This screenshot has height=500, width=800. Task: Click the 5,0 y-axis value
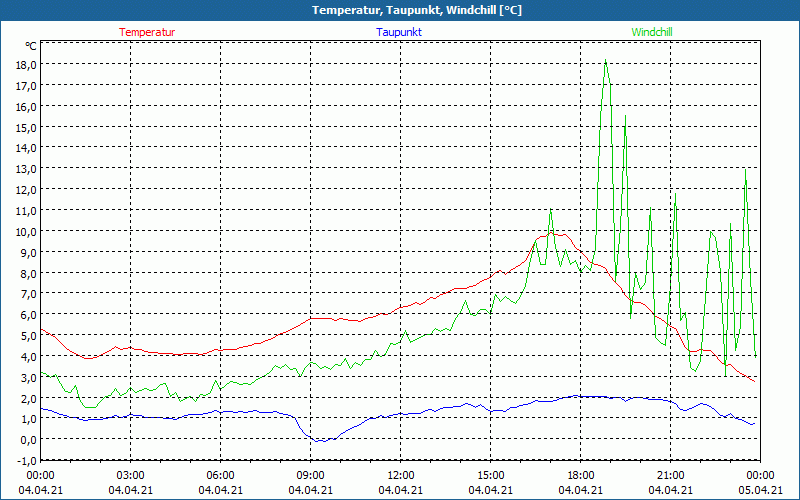[x=29, y=336]
